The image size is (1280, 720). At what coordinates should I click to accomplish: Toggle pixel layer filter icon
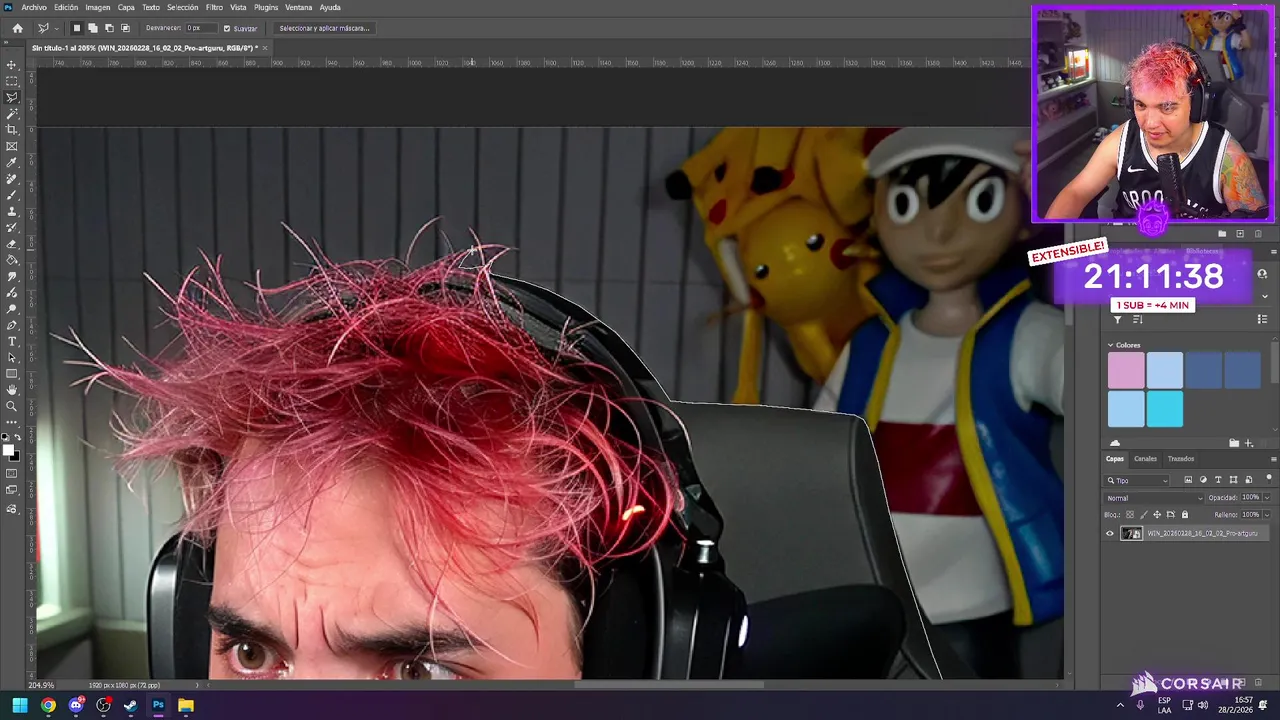point(1188,480)
